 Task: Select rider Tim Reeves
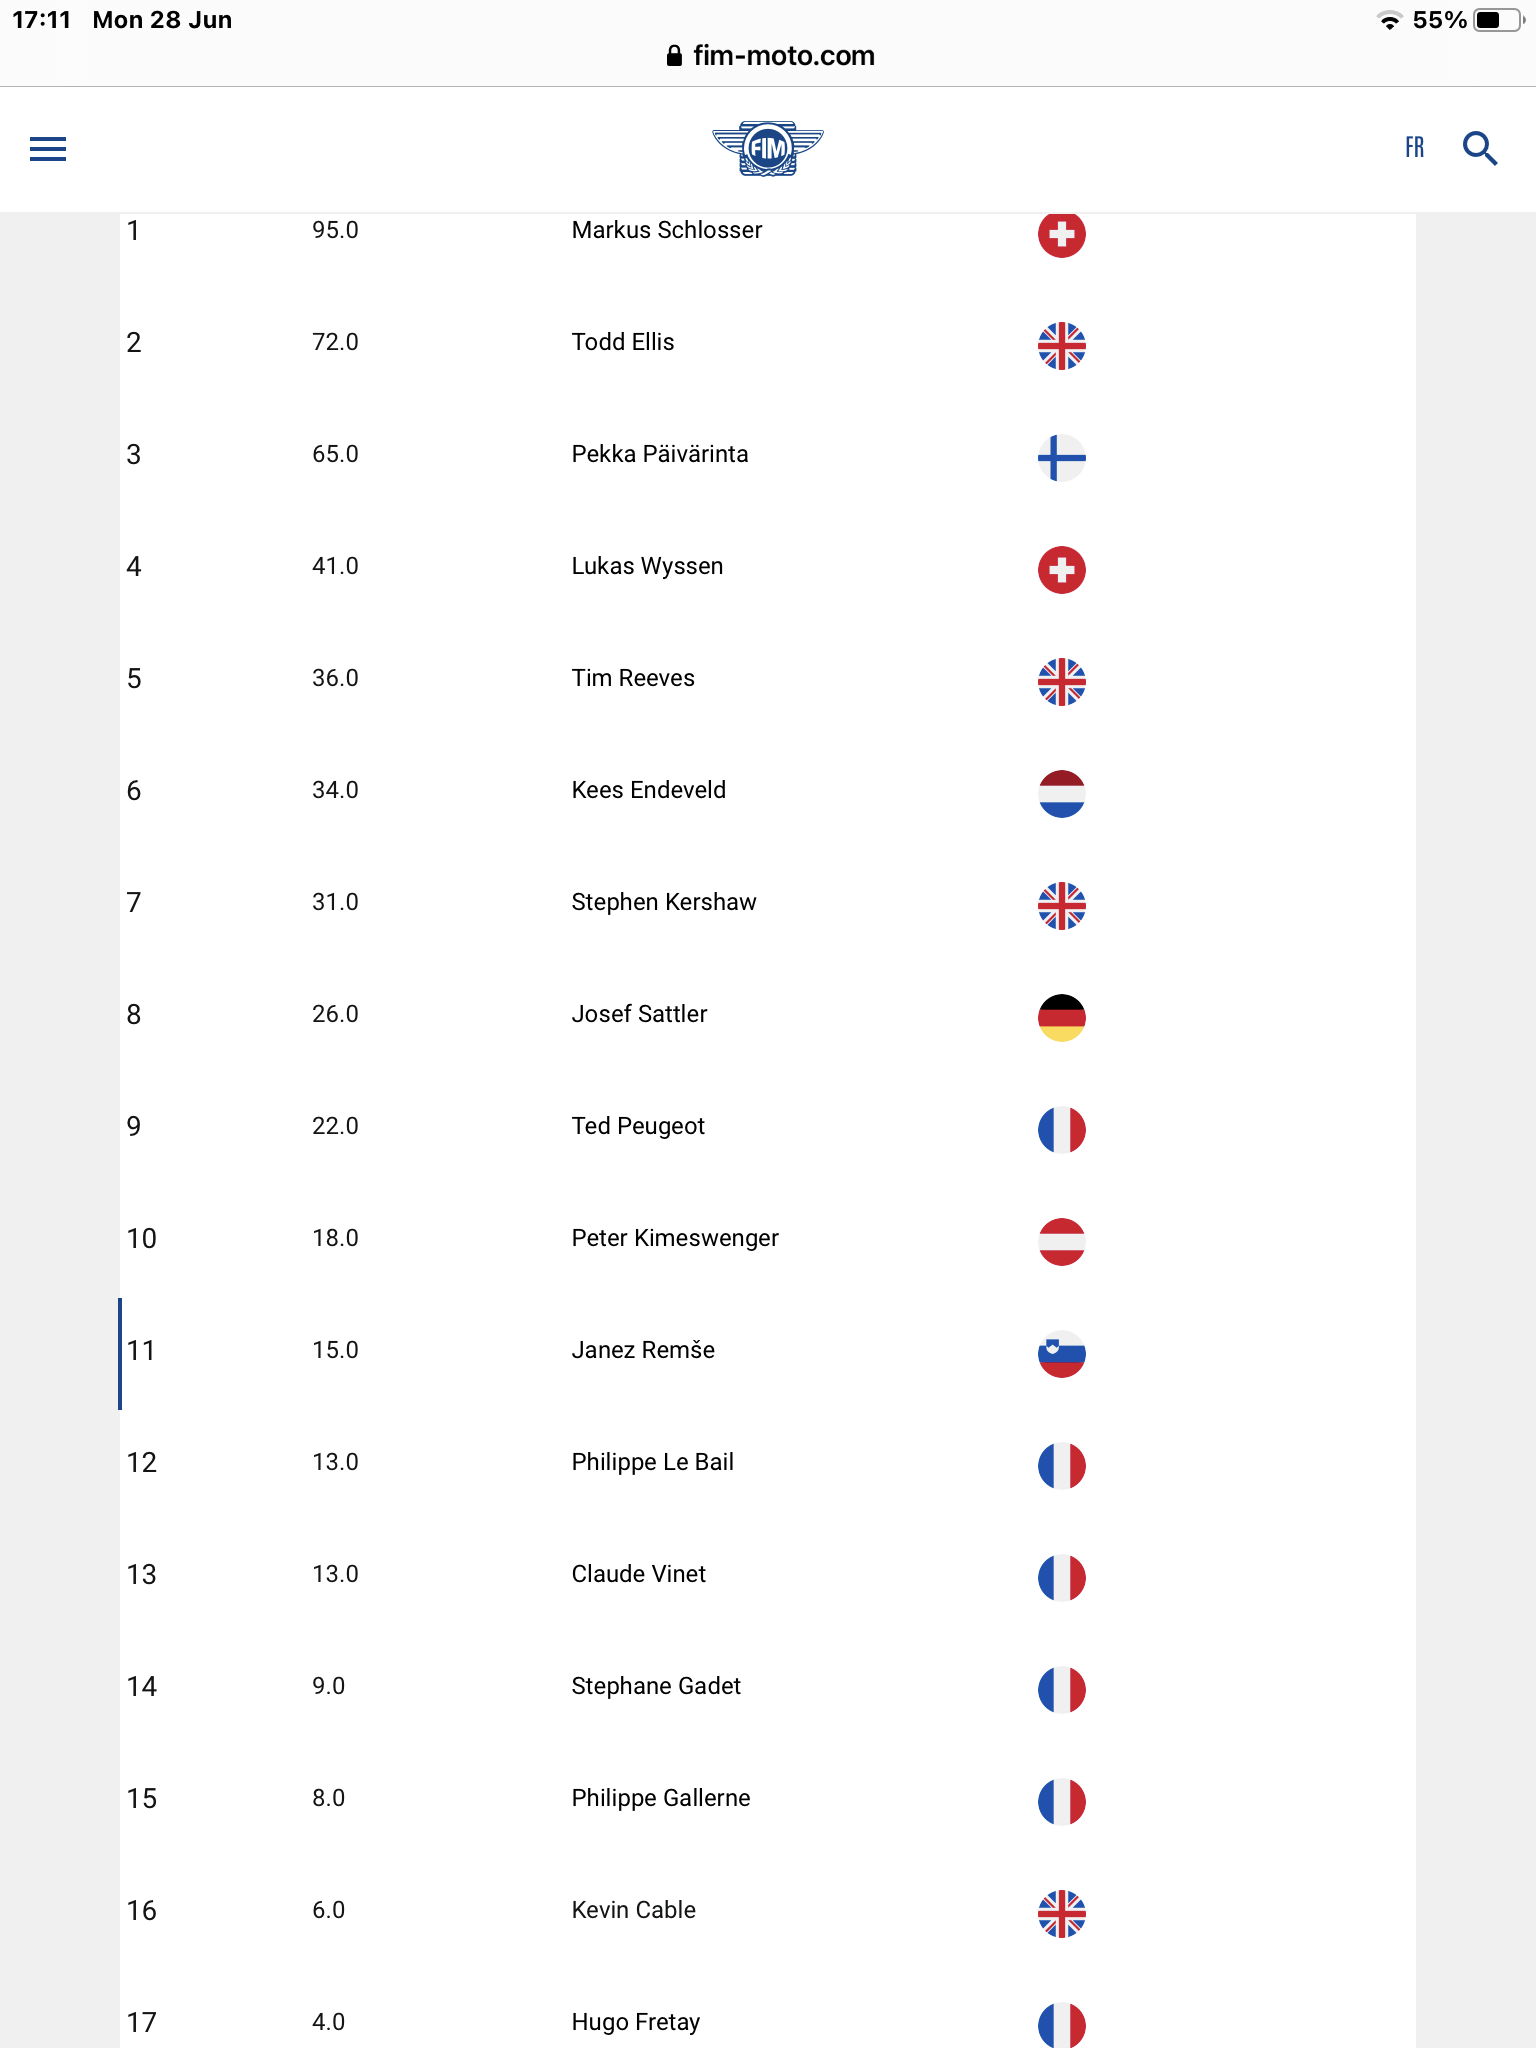pos(633,678)
